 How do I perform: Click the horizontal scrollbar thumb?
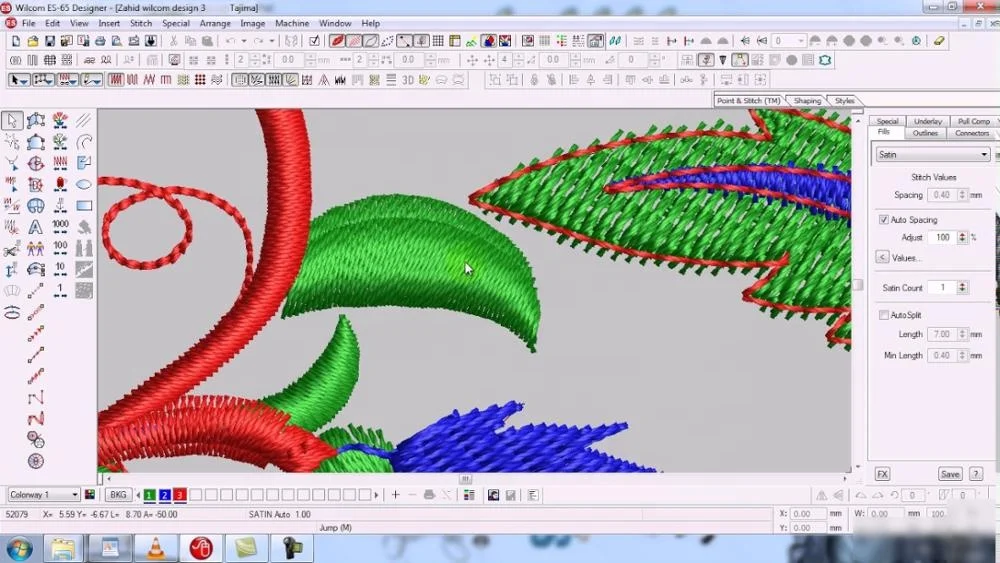point(466,479)
